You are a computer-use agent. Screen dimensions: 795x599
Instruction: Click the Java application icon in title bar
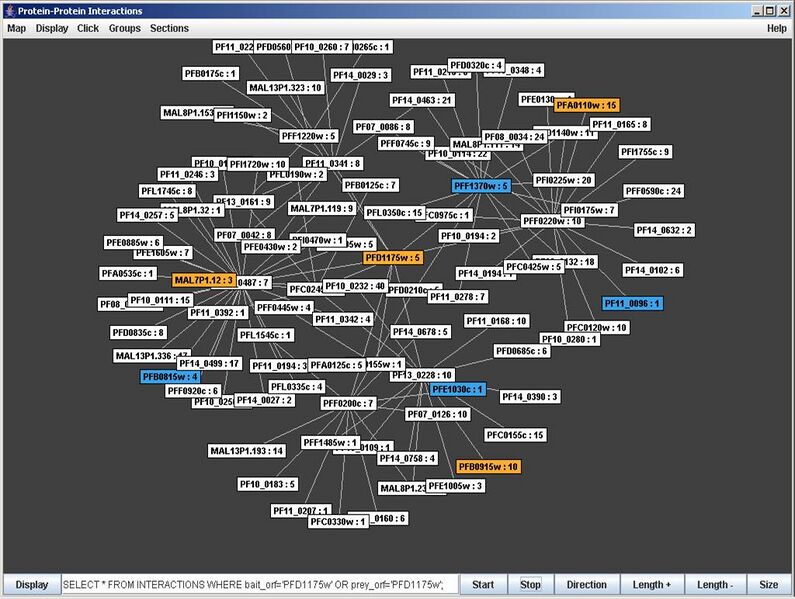pos(9,10)
